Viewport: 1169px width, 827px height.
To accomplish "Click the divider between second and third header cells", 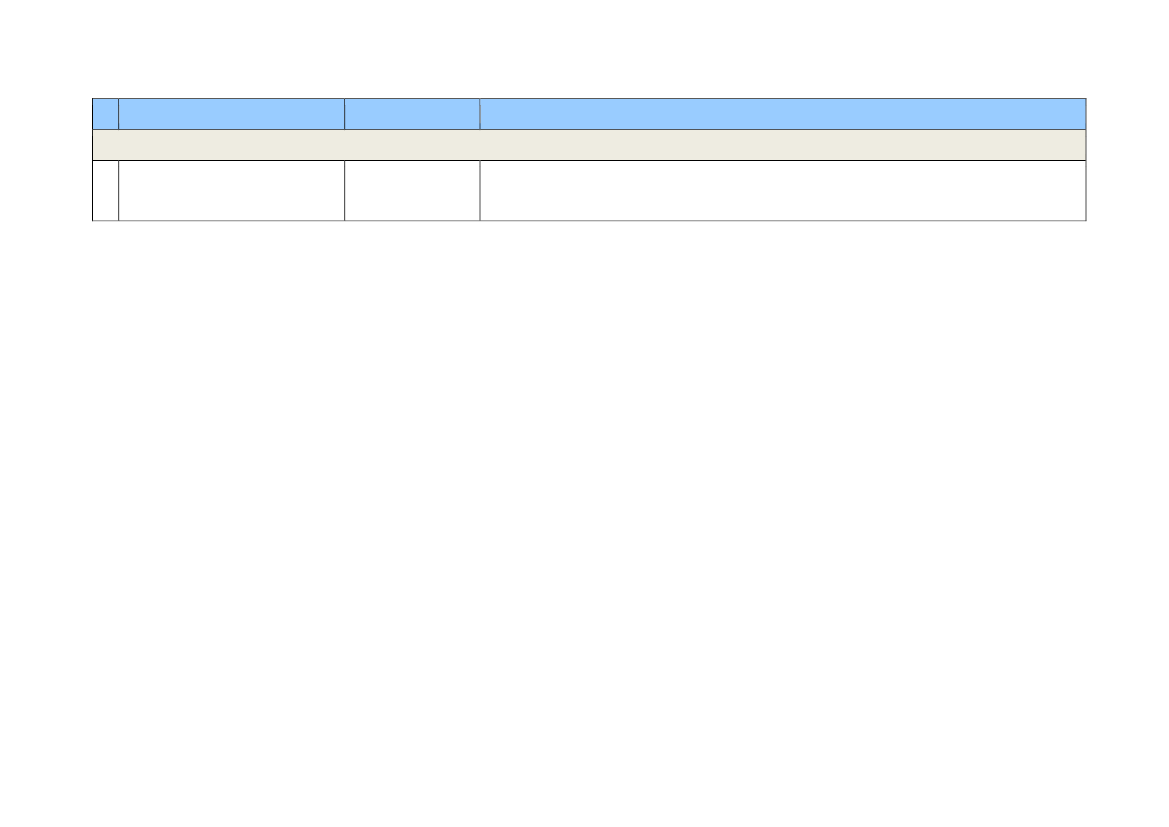I will click(344, 114).
